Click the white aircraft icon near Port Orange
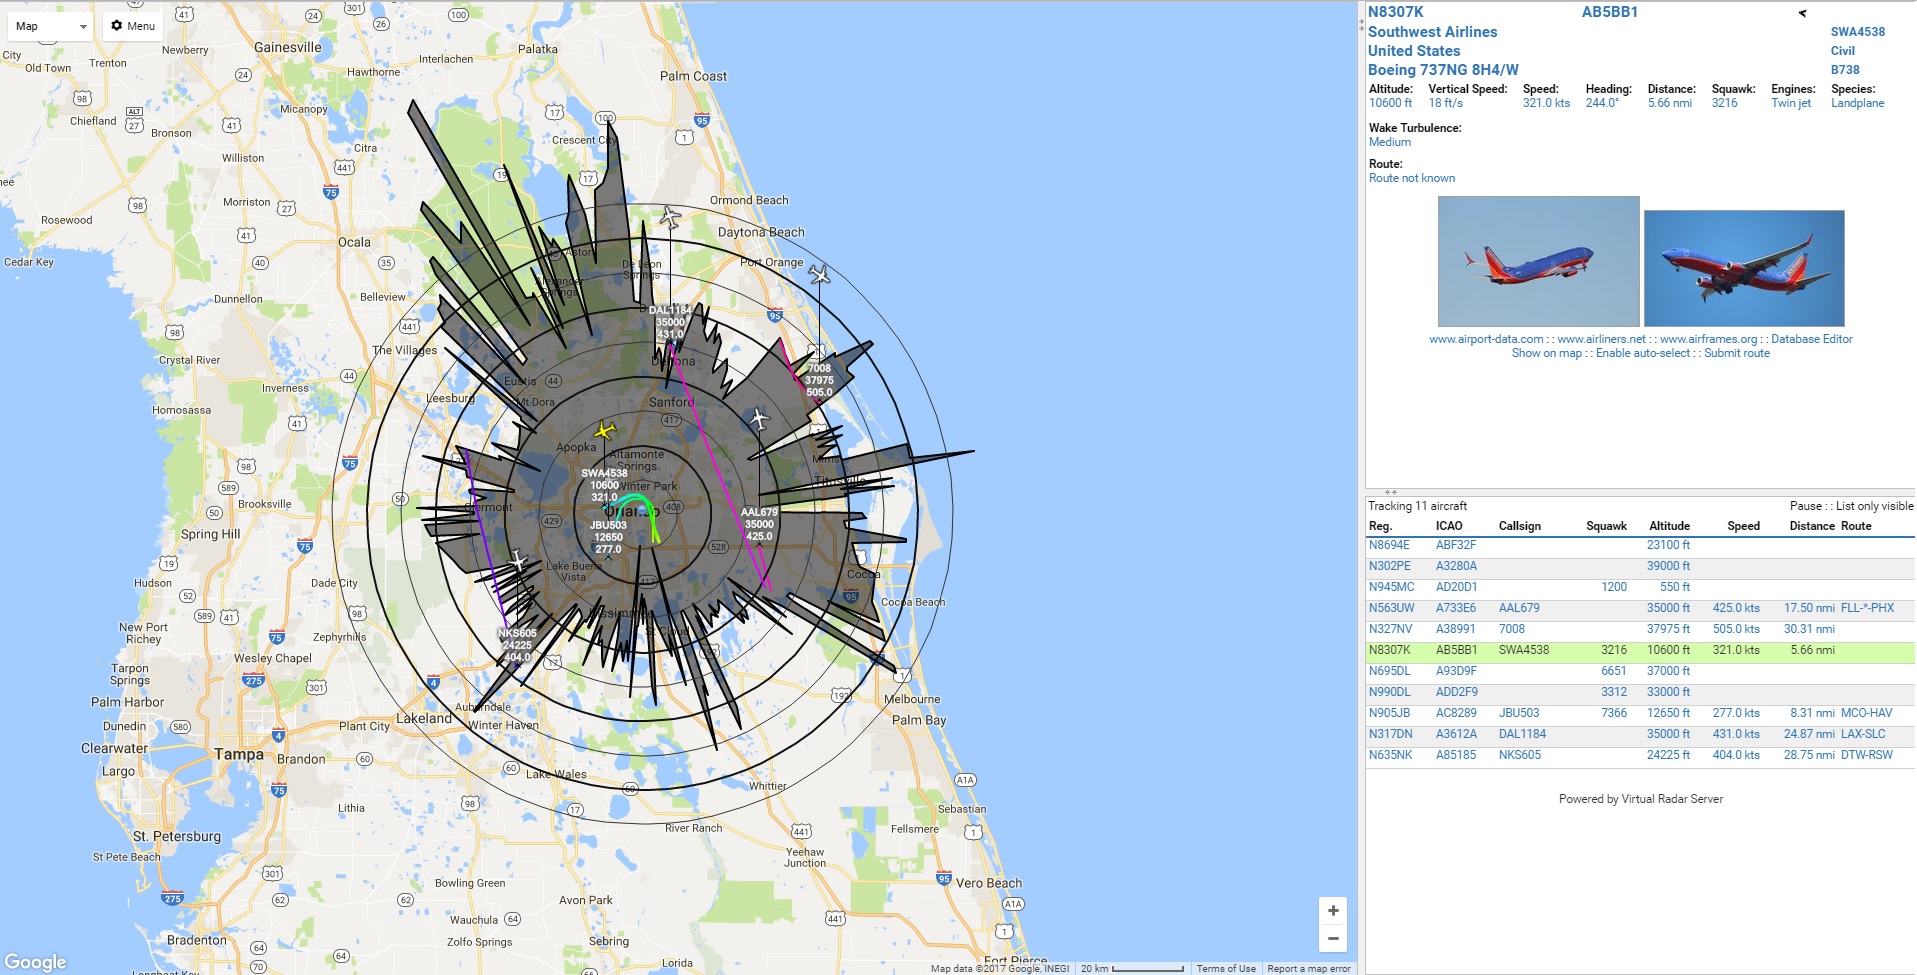1917x975 pixels. click(x=819, y=274)
